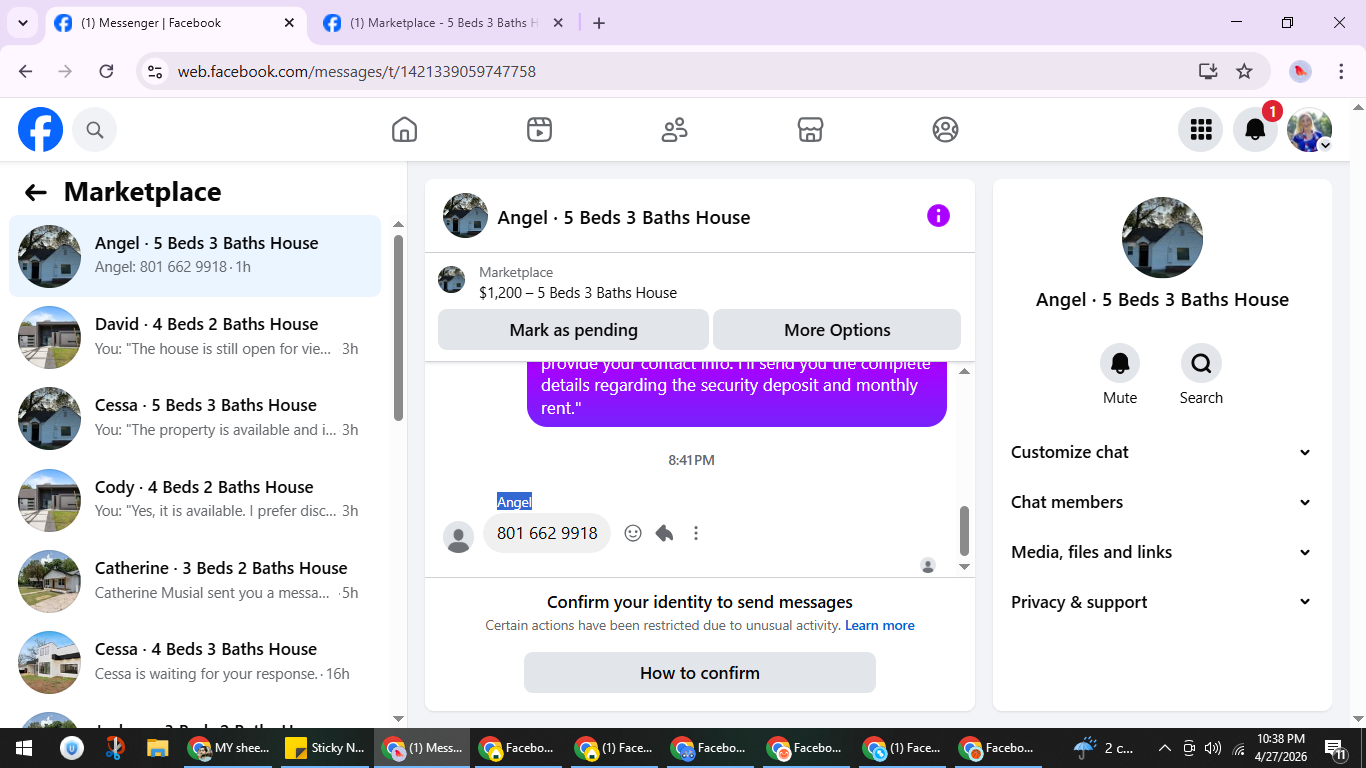This screenshot has height=768, width=1366.
Task: Click the taskbar clock showing 10:38 PM
Action: pyautogui.click(x=1281, y=748)
